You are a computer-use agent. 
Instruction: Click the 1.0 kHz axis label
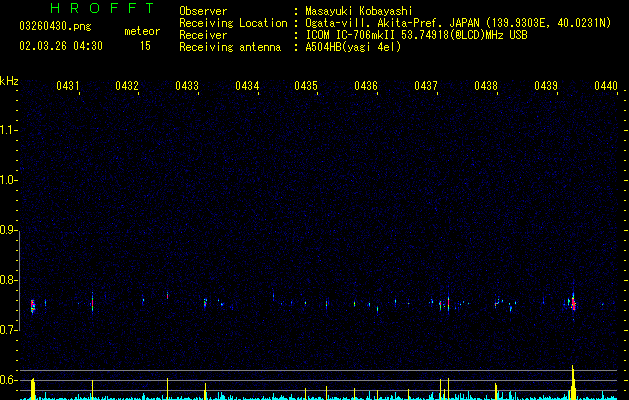coord(8,180)
